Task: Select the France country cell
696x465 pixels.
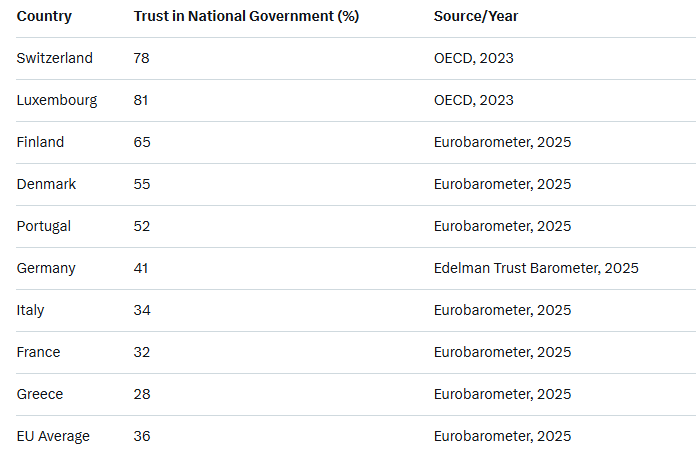Action: pos(38,352)
